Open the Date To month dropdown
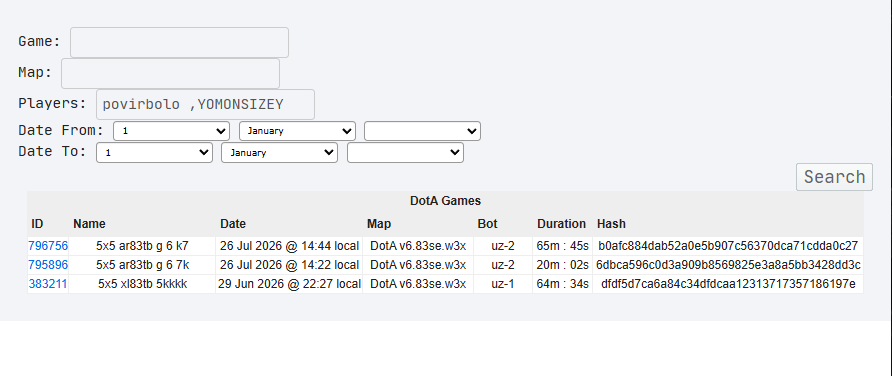892x376 pixels. click(x=280, y=152)
